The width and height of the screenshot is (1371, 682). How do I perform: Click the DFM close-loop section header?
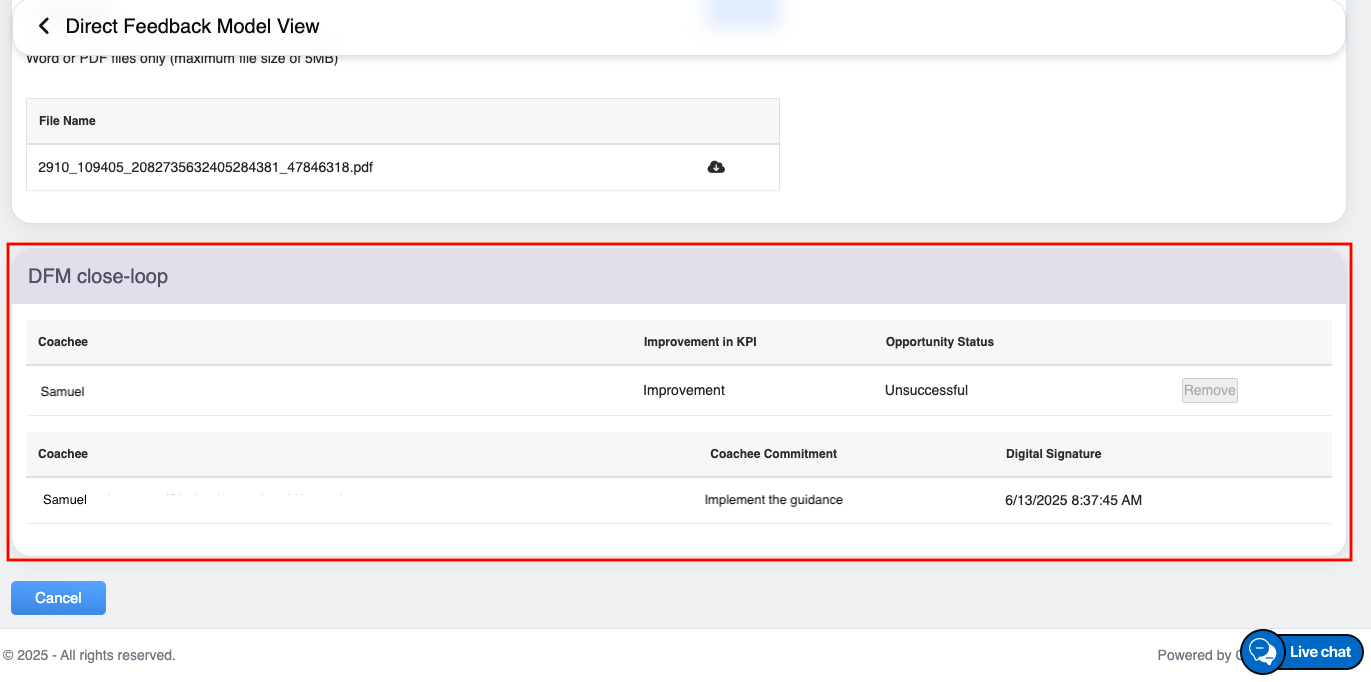(x=98, y=276)
